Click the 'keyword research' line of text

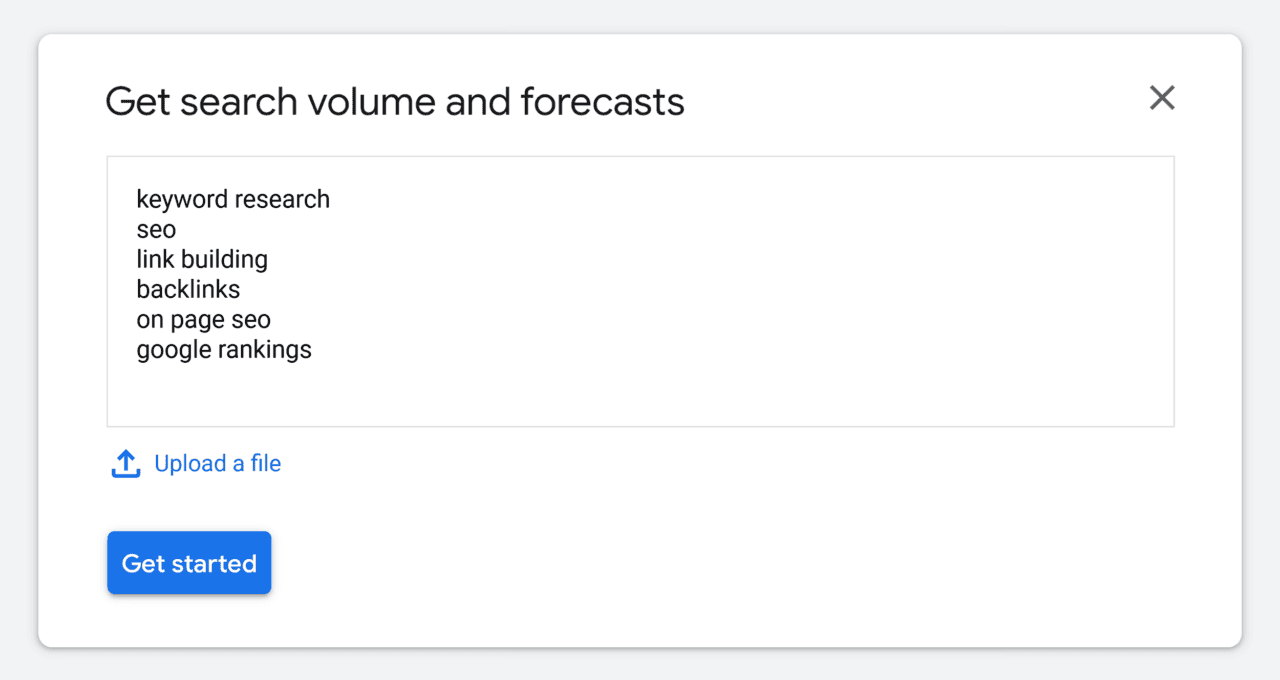click(233, 199)
